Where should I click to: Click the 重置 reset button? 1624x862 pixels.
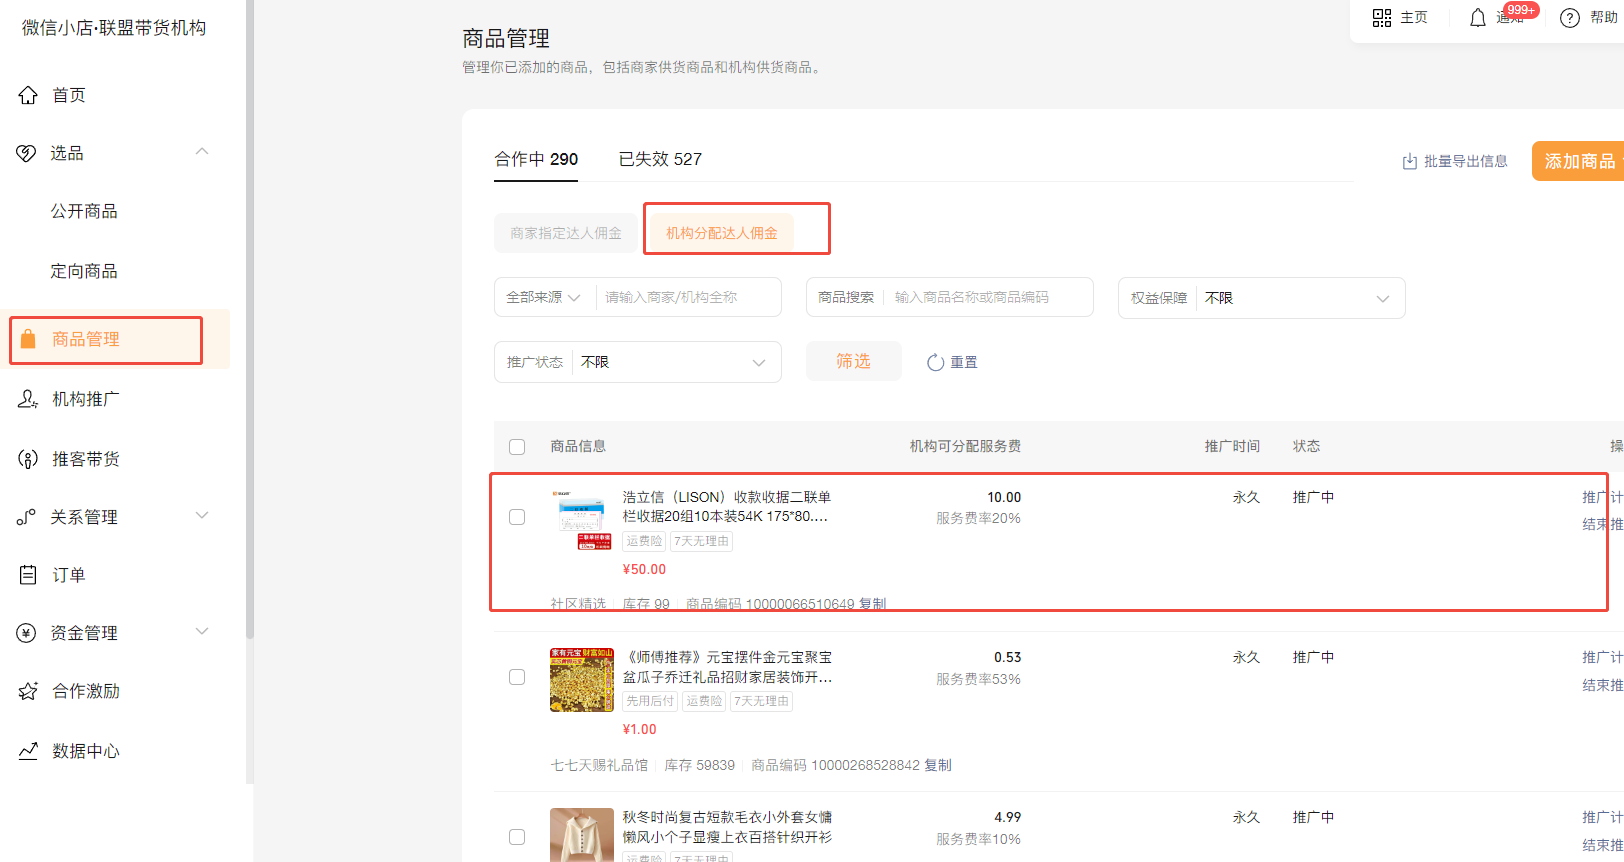[x=953, y=362]
